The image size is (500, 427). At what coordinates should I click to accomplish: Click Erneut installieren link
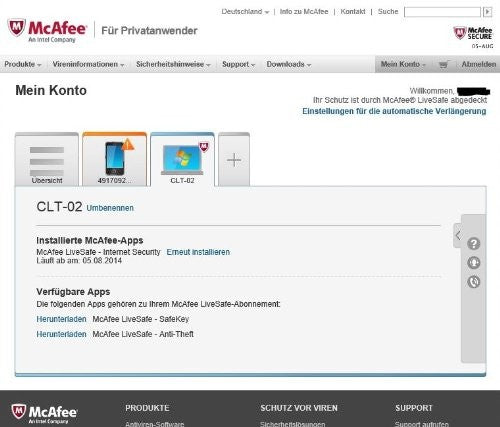(x=198, y=252)
